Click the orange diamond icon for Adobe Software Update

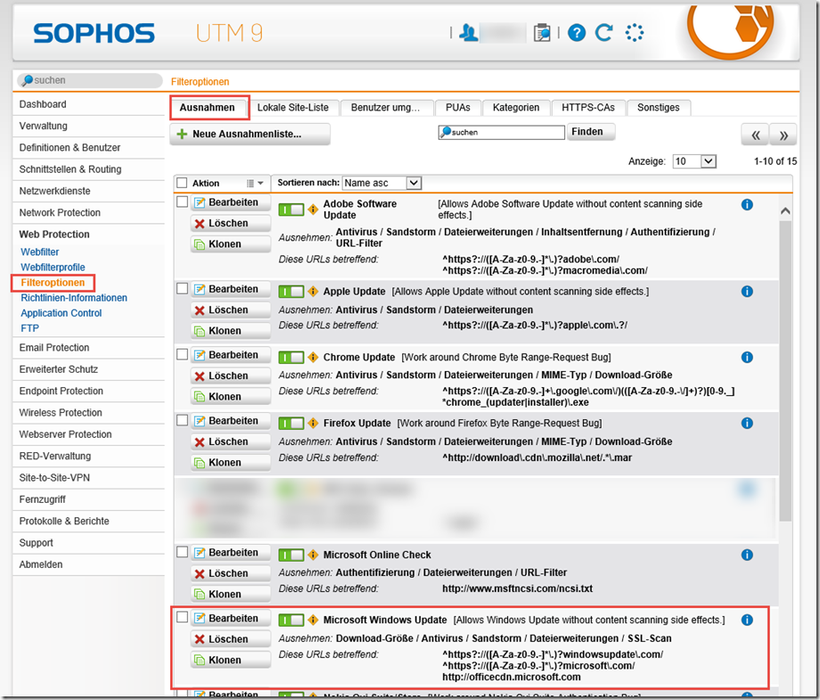pos(313,210)
